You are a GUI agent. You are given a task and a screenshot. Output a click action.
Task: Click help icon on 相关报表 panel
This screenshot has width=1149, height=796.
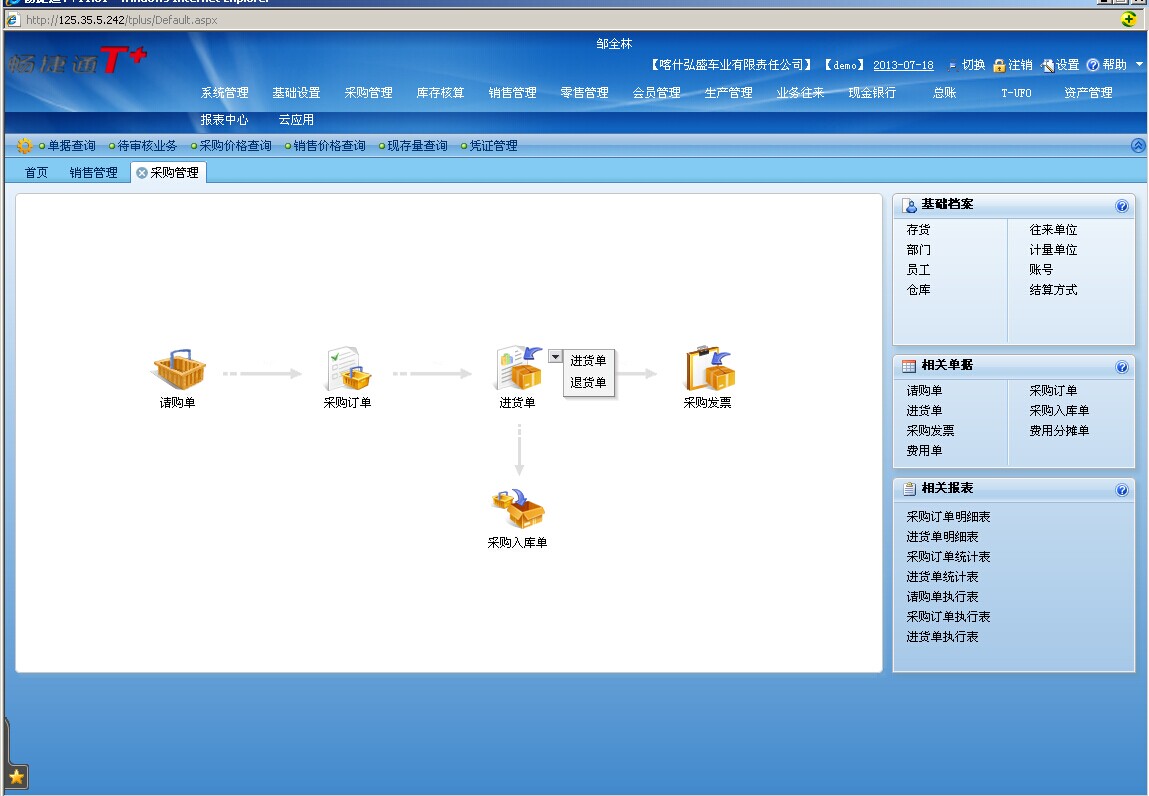point(1121,490)
